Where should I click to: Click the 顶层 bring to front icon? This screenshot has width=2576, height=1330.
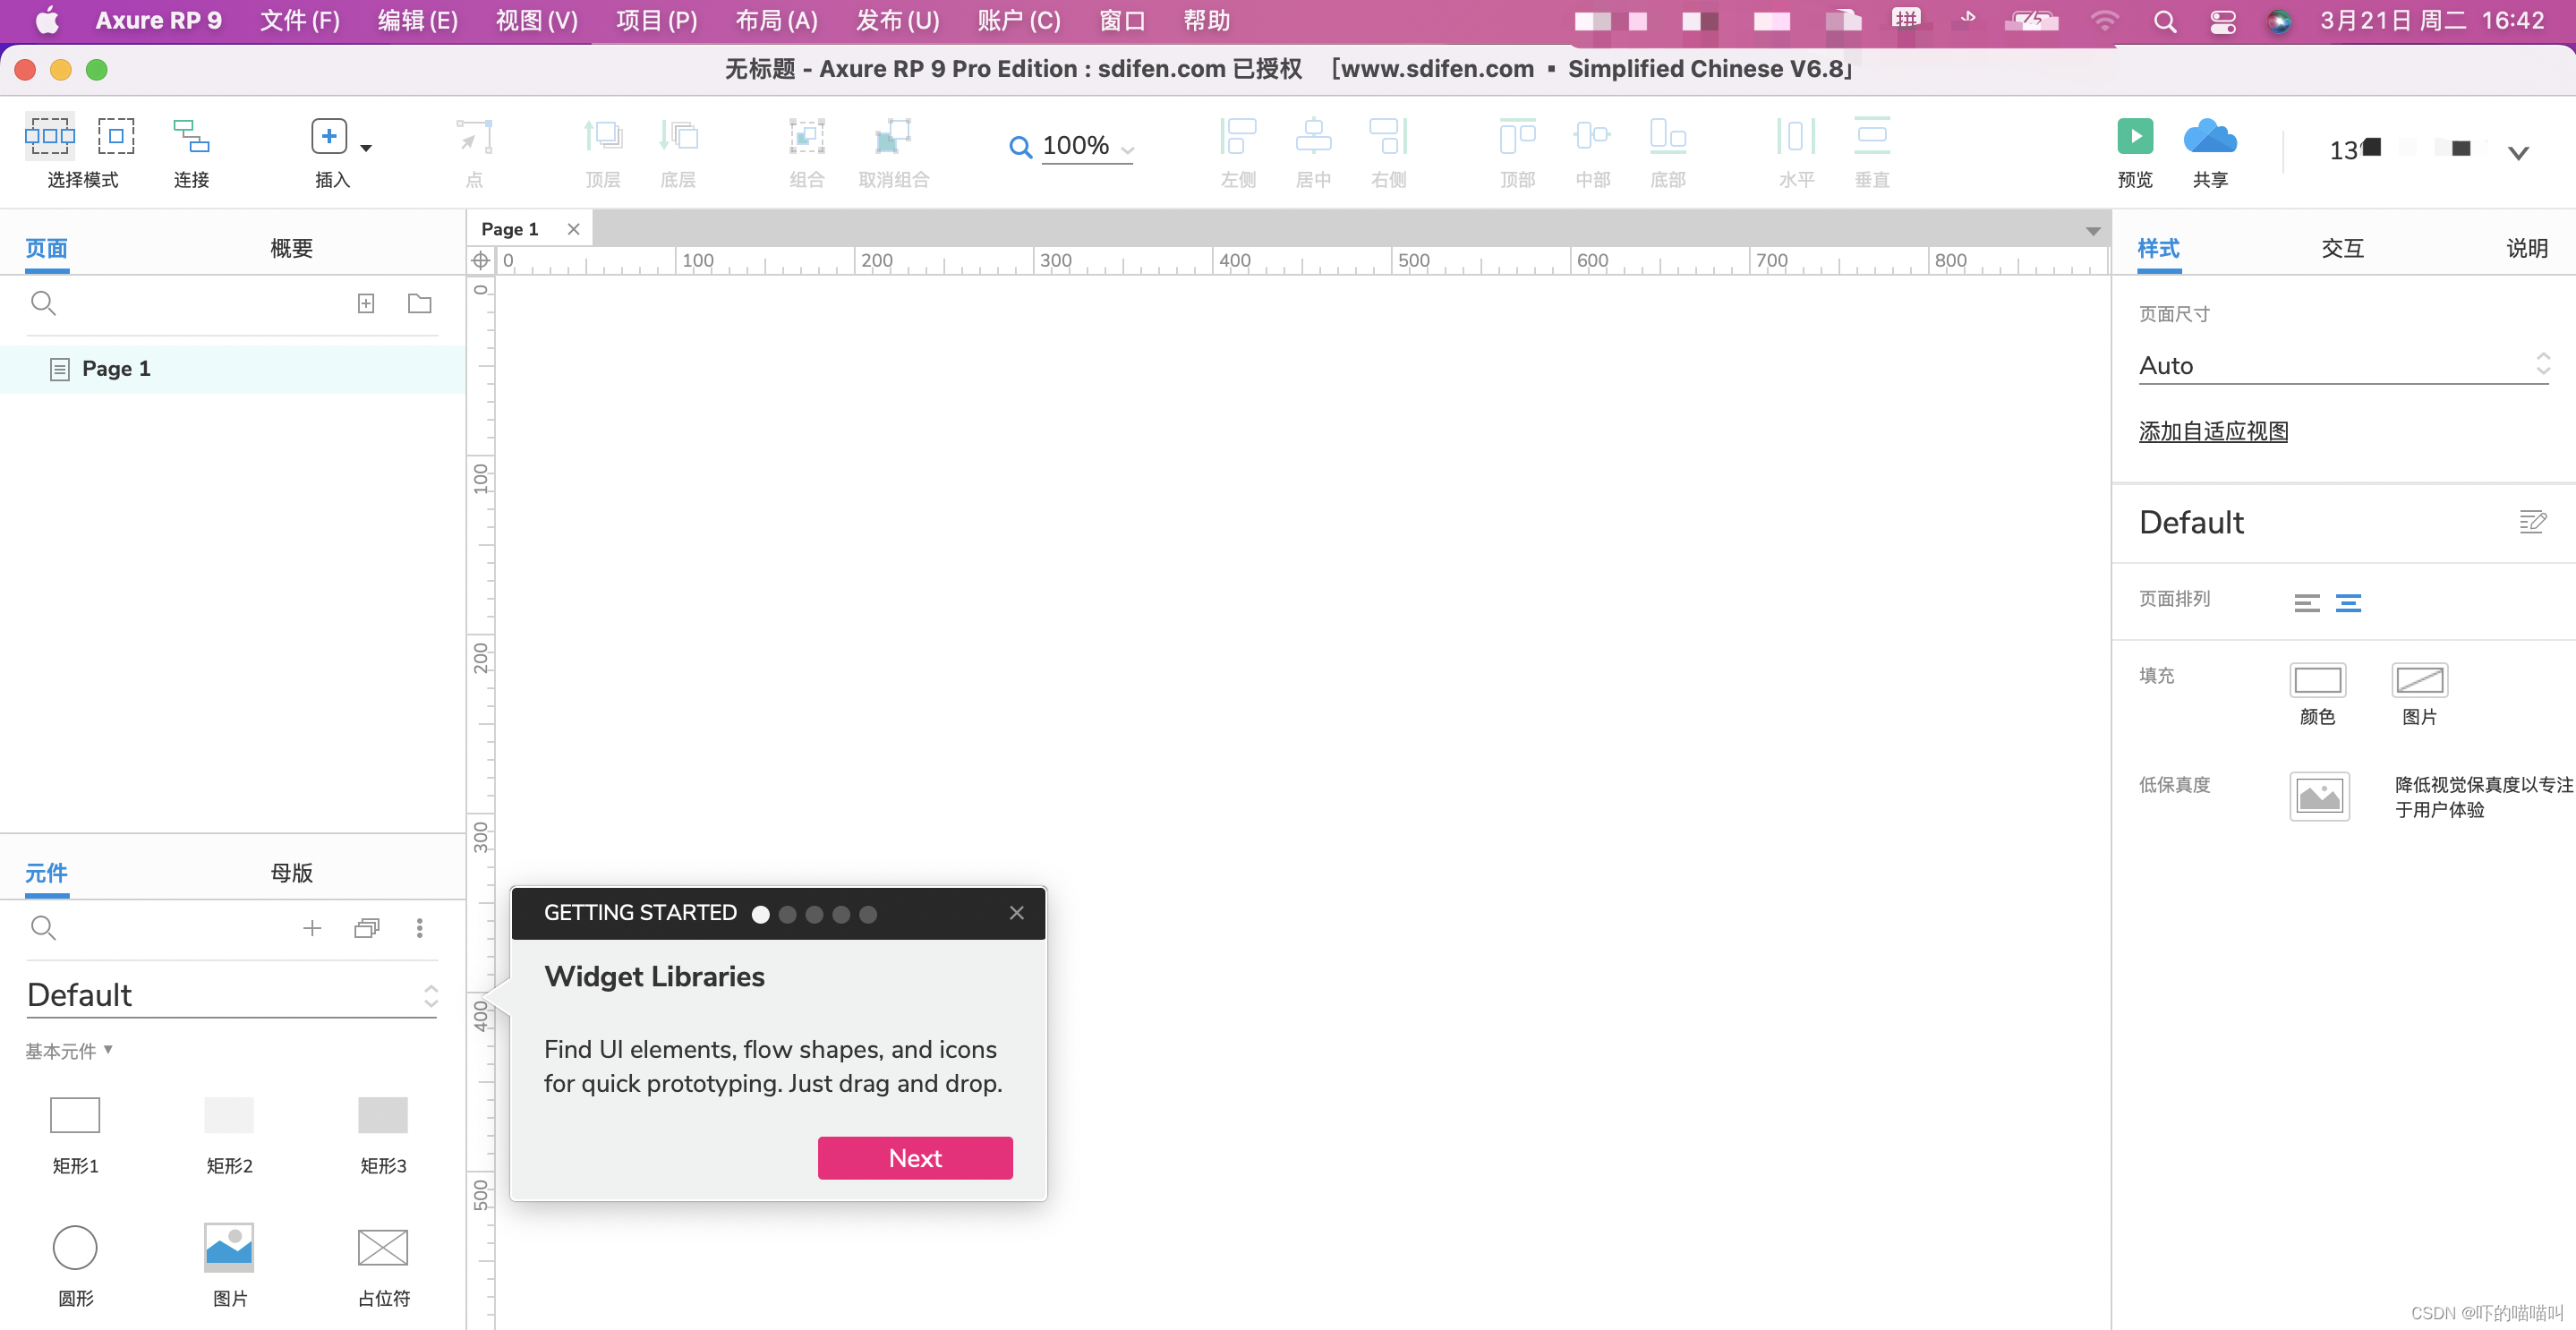(603, 136)
